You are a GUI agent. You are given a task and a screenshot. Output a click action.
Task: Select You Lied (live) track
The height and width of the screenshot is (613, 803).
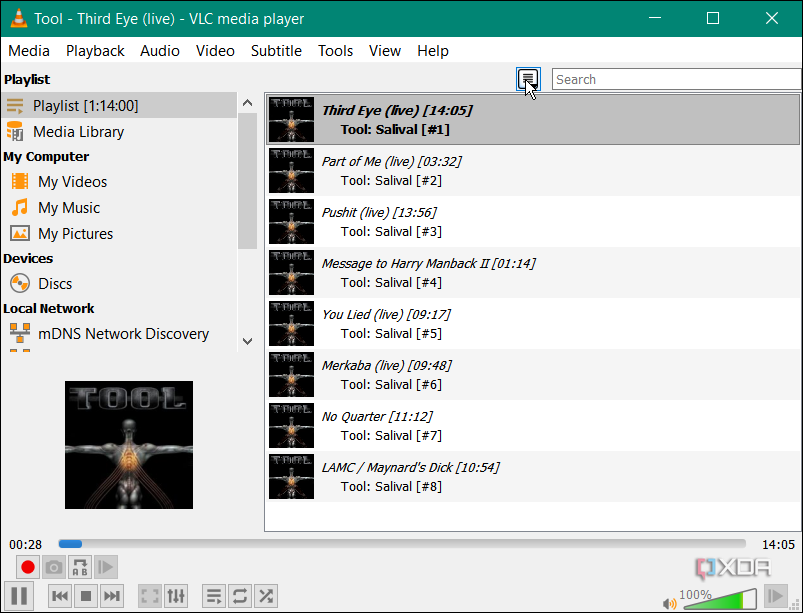[x=533, y=324]
